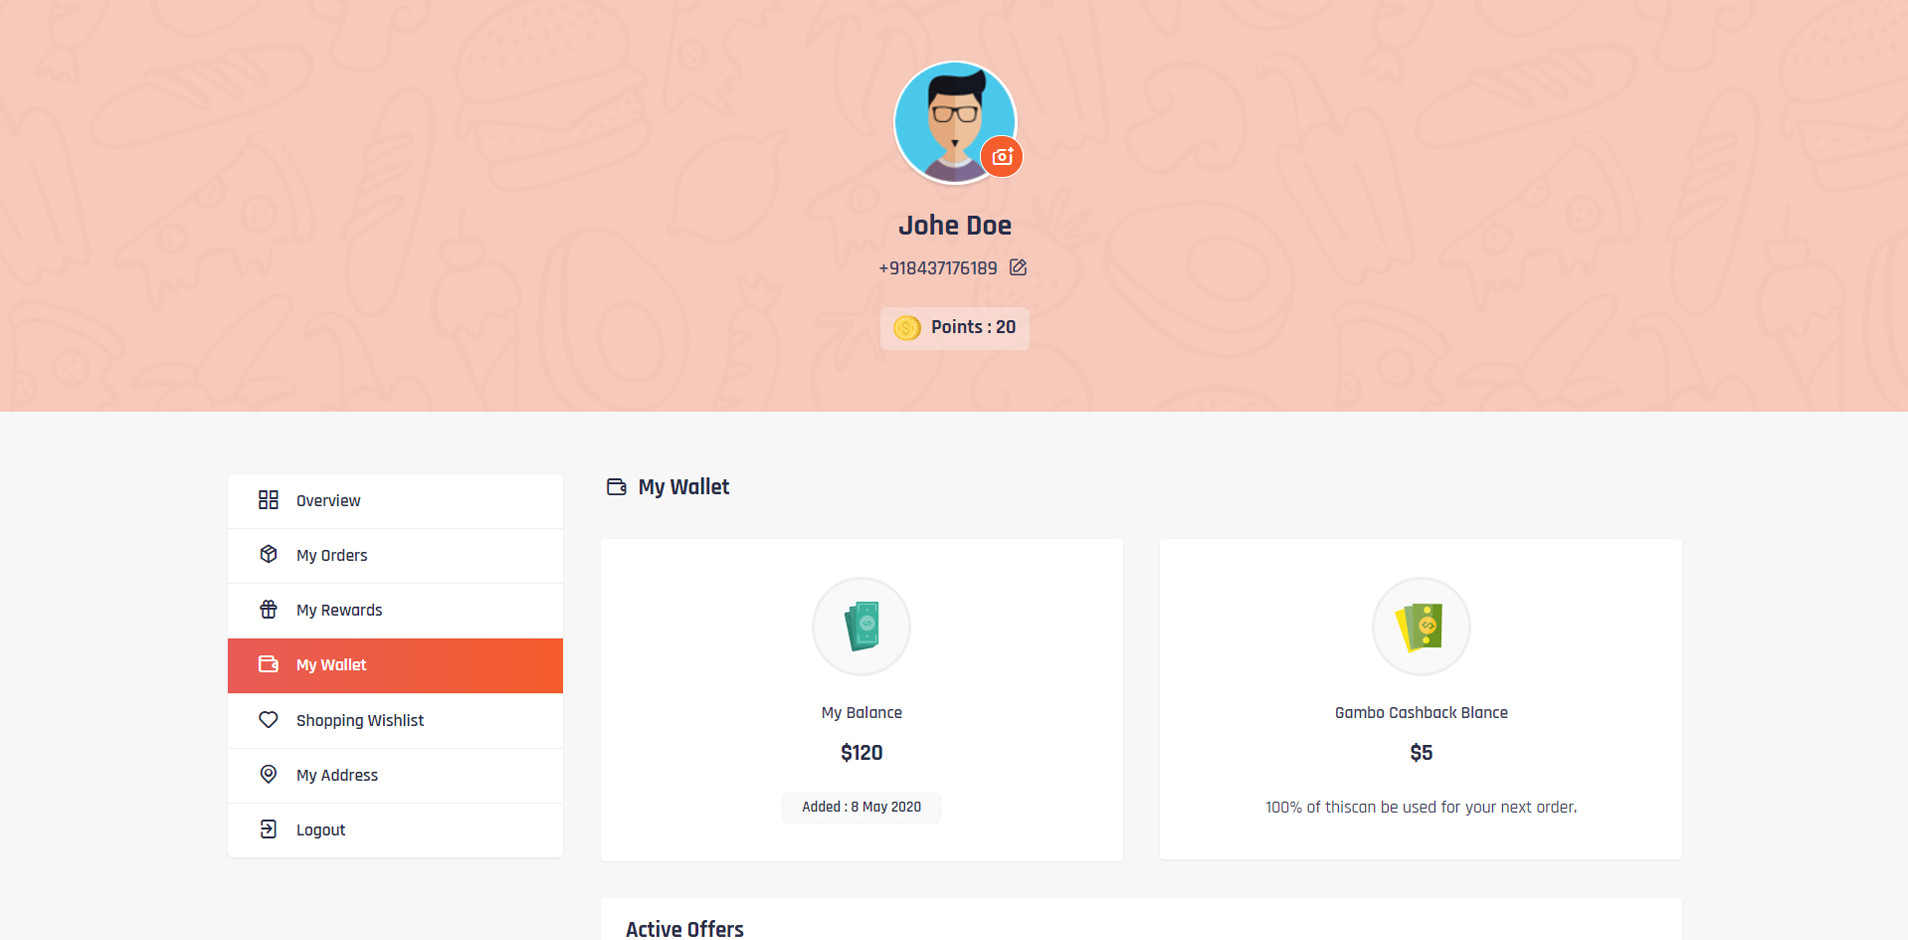Select My Wallet in the sidebar

click(x=331, y=665)
